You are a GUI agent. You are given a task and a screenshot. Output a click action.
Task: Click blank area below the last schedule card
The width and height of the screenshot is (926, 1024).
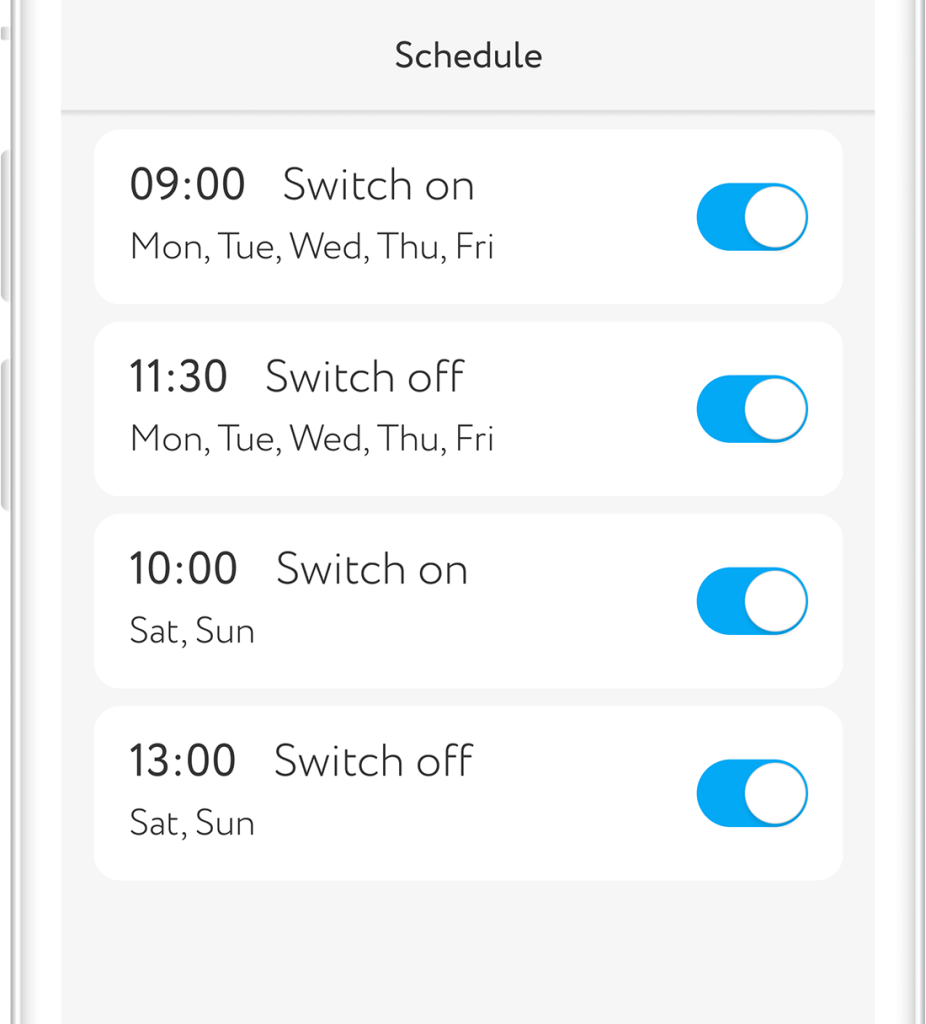468,950
